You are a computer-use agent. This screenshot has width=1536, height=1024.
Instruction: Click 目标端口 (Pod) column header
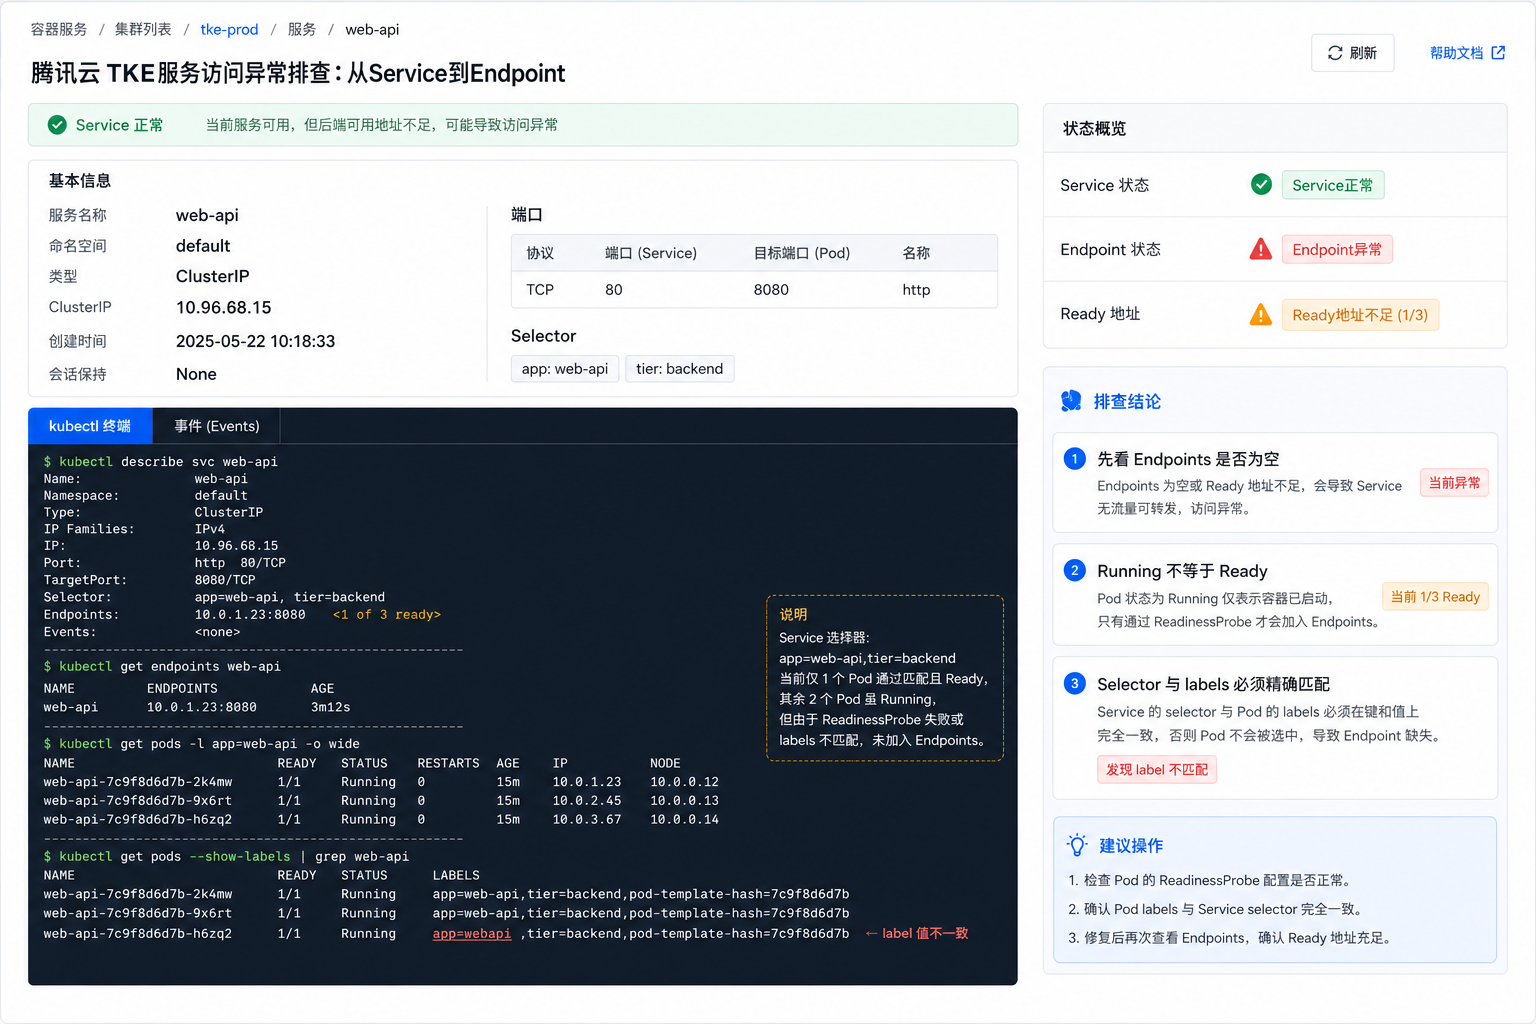coord(802,253)
